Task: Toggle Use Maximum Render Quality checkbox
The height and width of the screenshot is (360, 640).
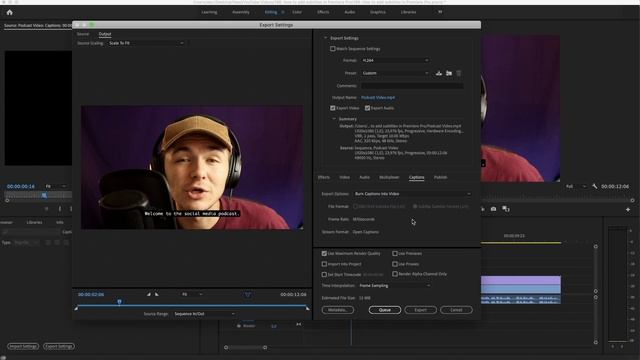Action: coord(324,253)
